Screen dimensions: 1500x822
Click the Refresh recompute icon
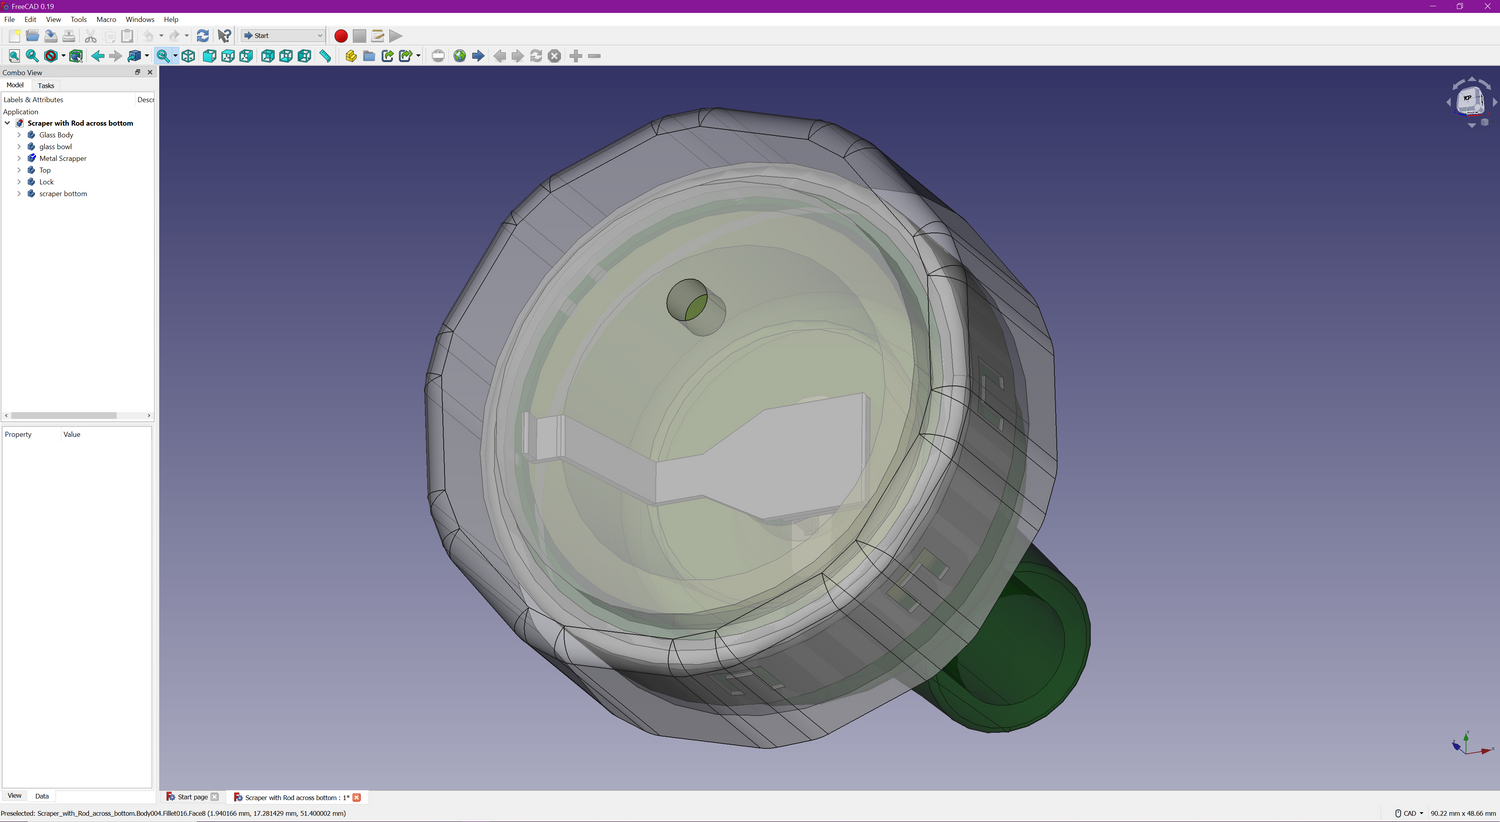point(203,36)
